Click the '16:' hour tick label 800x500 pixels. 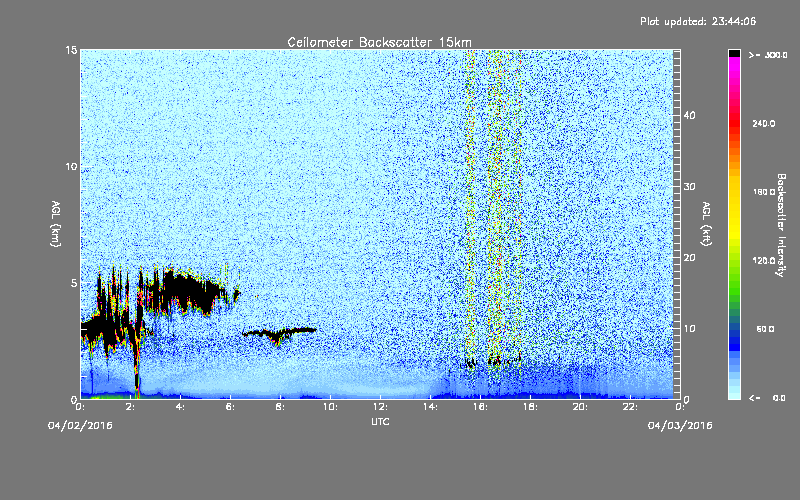480,407
